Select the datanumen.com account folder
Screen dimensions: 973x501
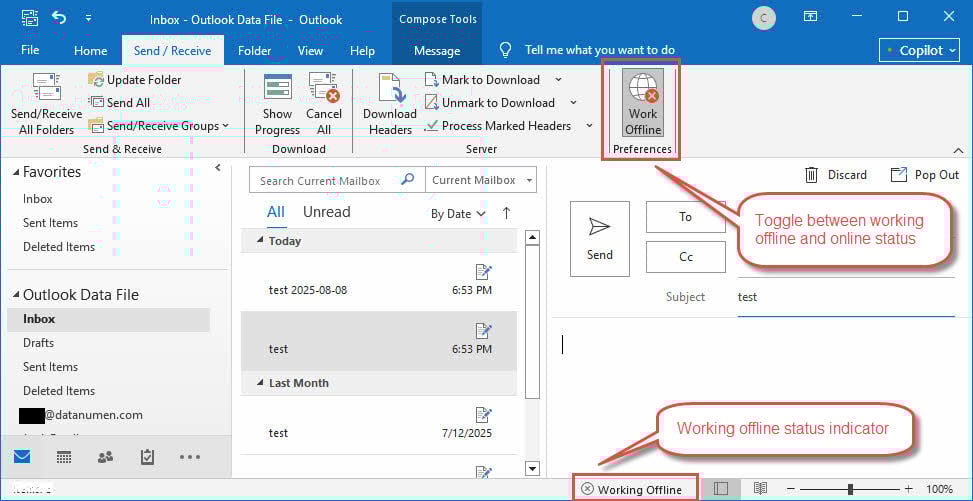82,415
